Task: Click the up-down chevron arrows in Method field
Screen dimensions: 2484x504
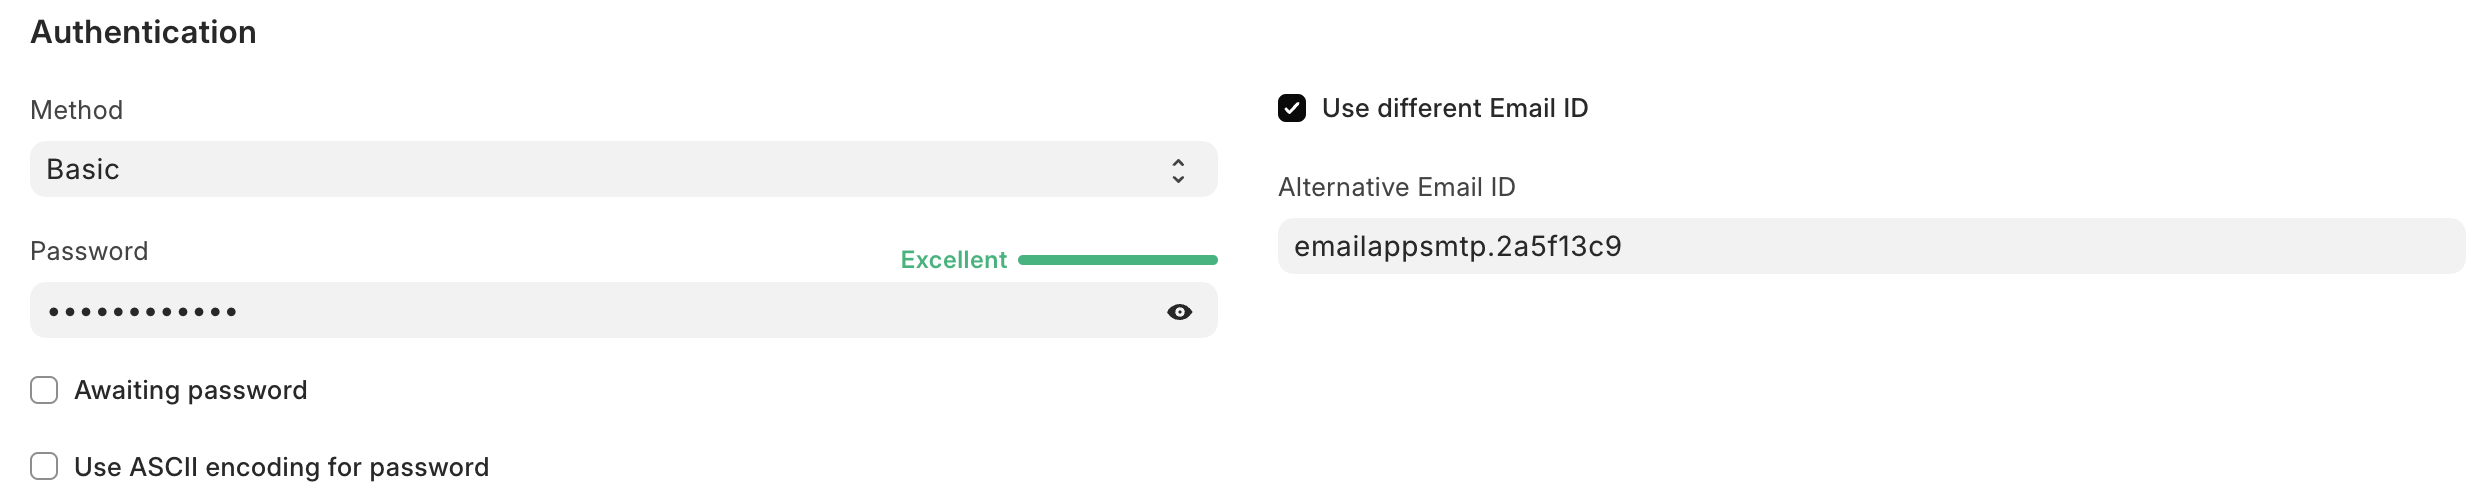Action: click(x=1178, y=170)
